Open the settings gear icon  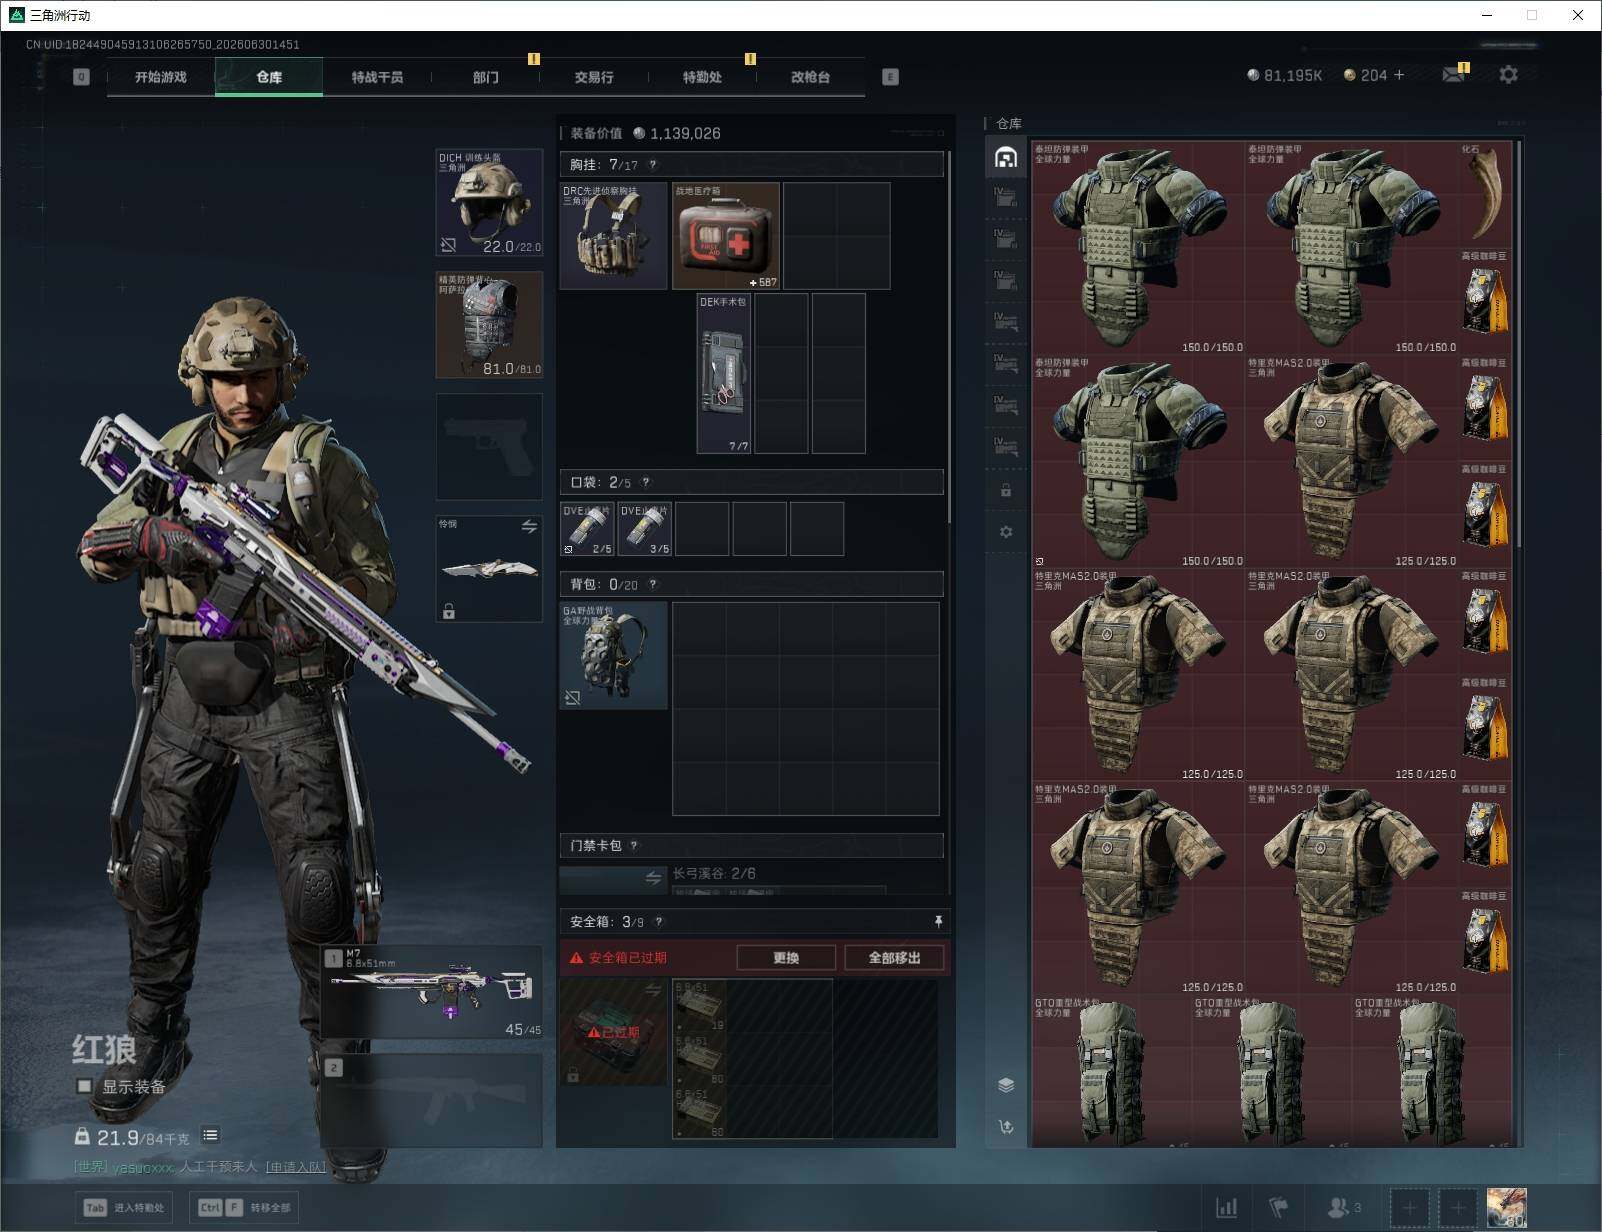1508,75
